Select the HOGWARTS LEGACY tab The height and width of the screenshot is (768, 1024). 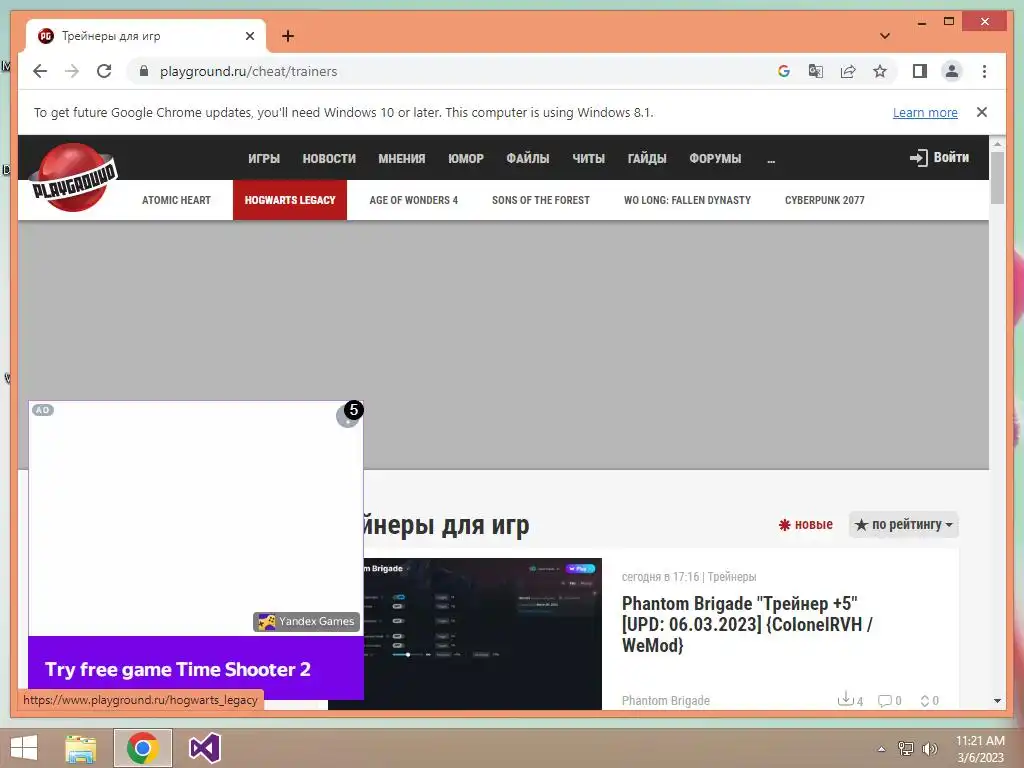(290, 200)
